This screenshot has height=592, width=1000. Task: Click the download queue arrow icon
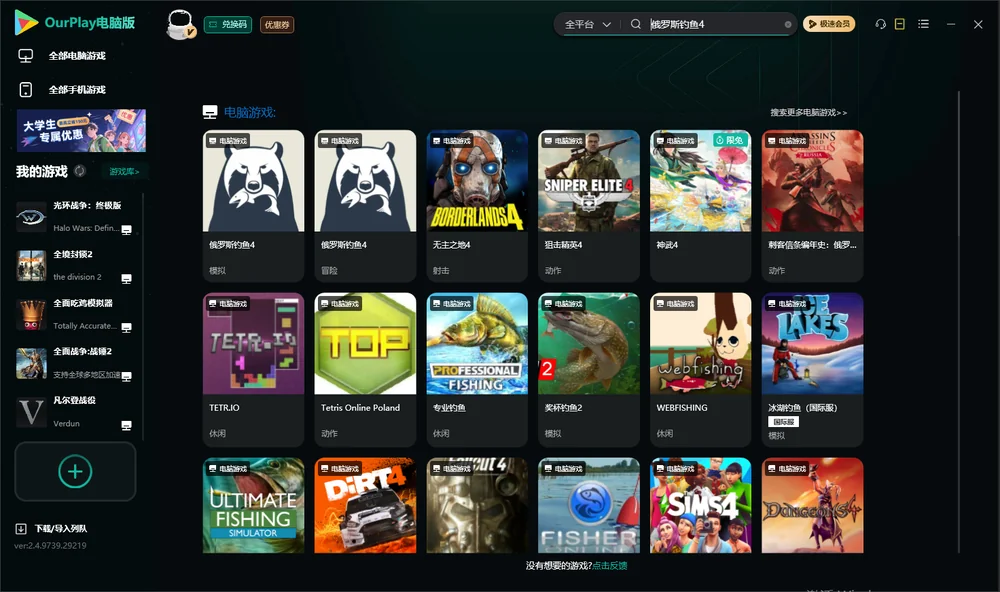tap(21, 529)
